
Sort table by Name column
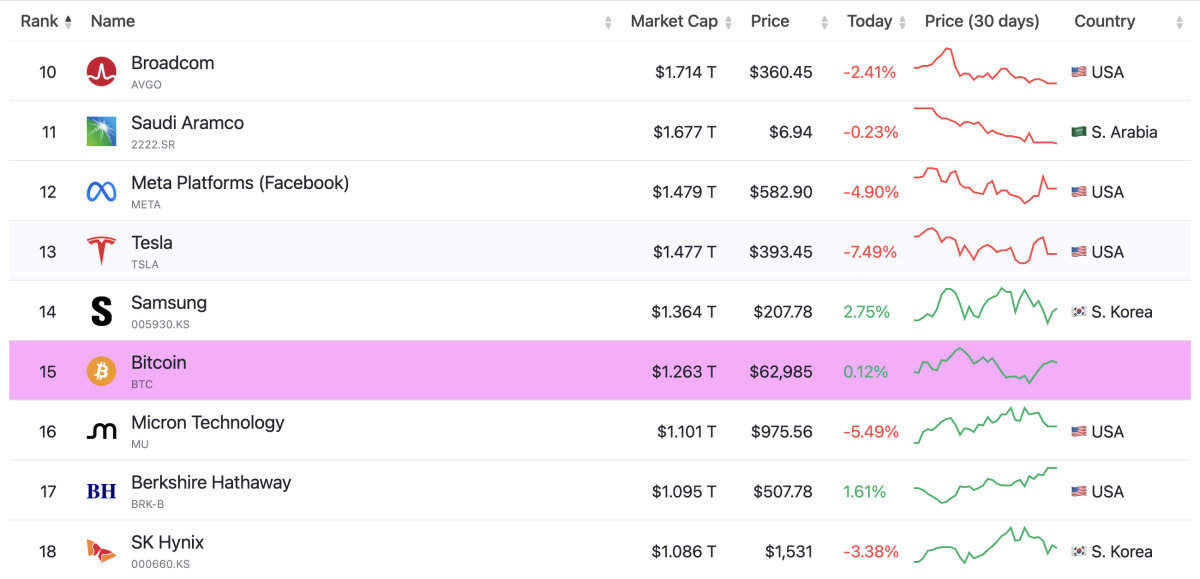click(112, 21)
